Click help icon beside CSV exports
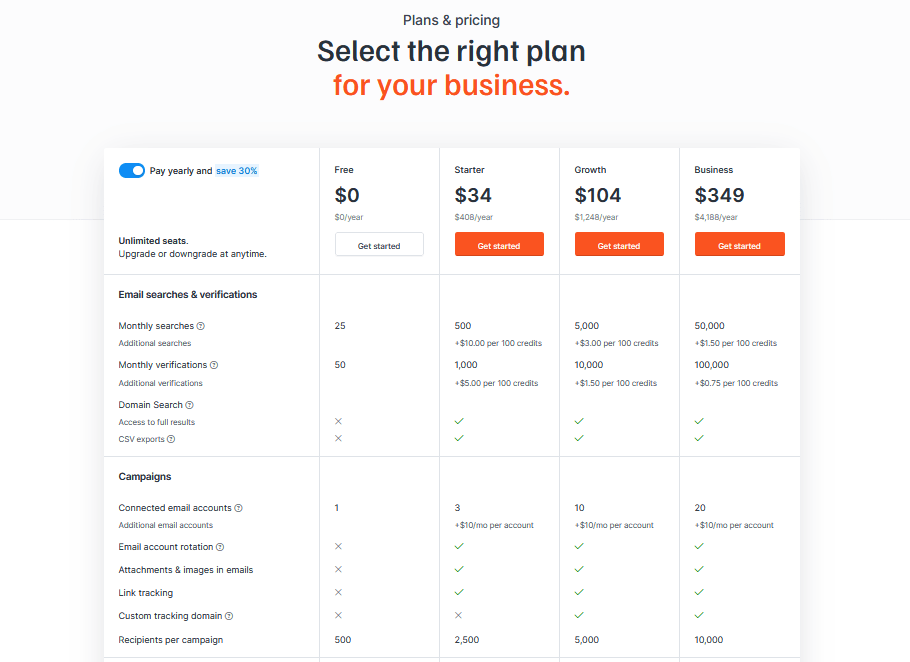 (171, 439)
